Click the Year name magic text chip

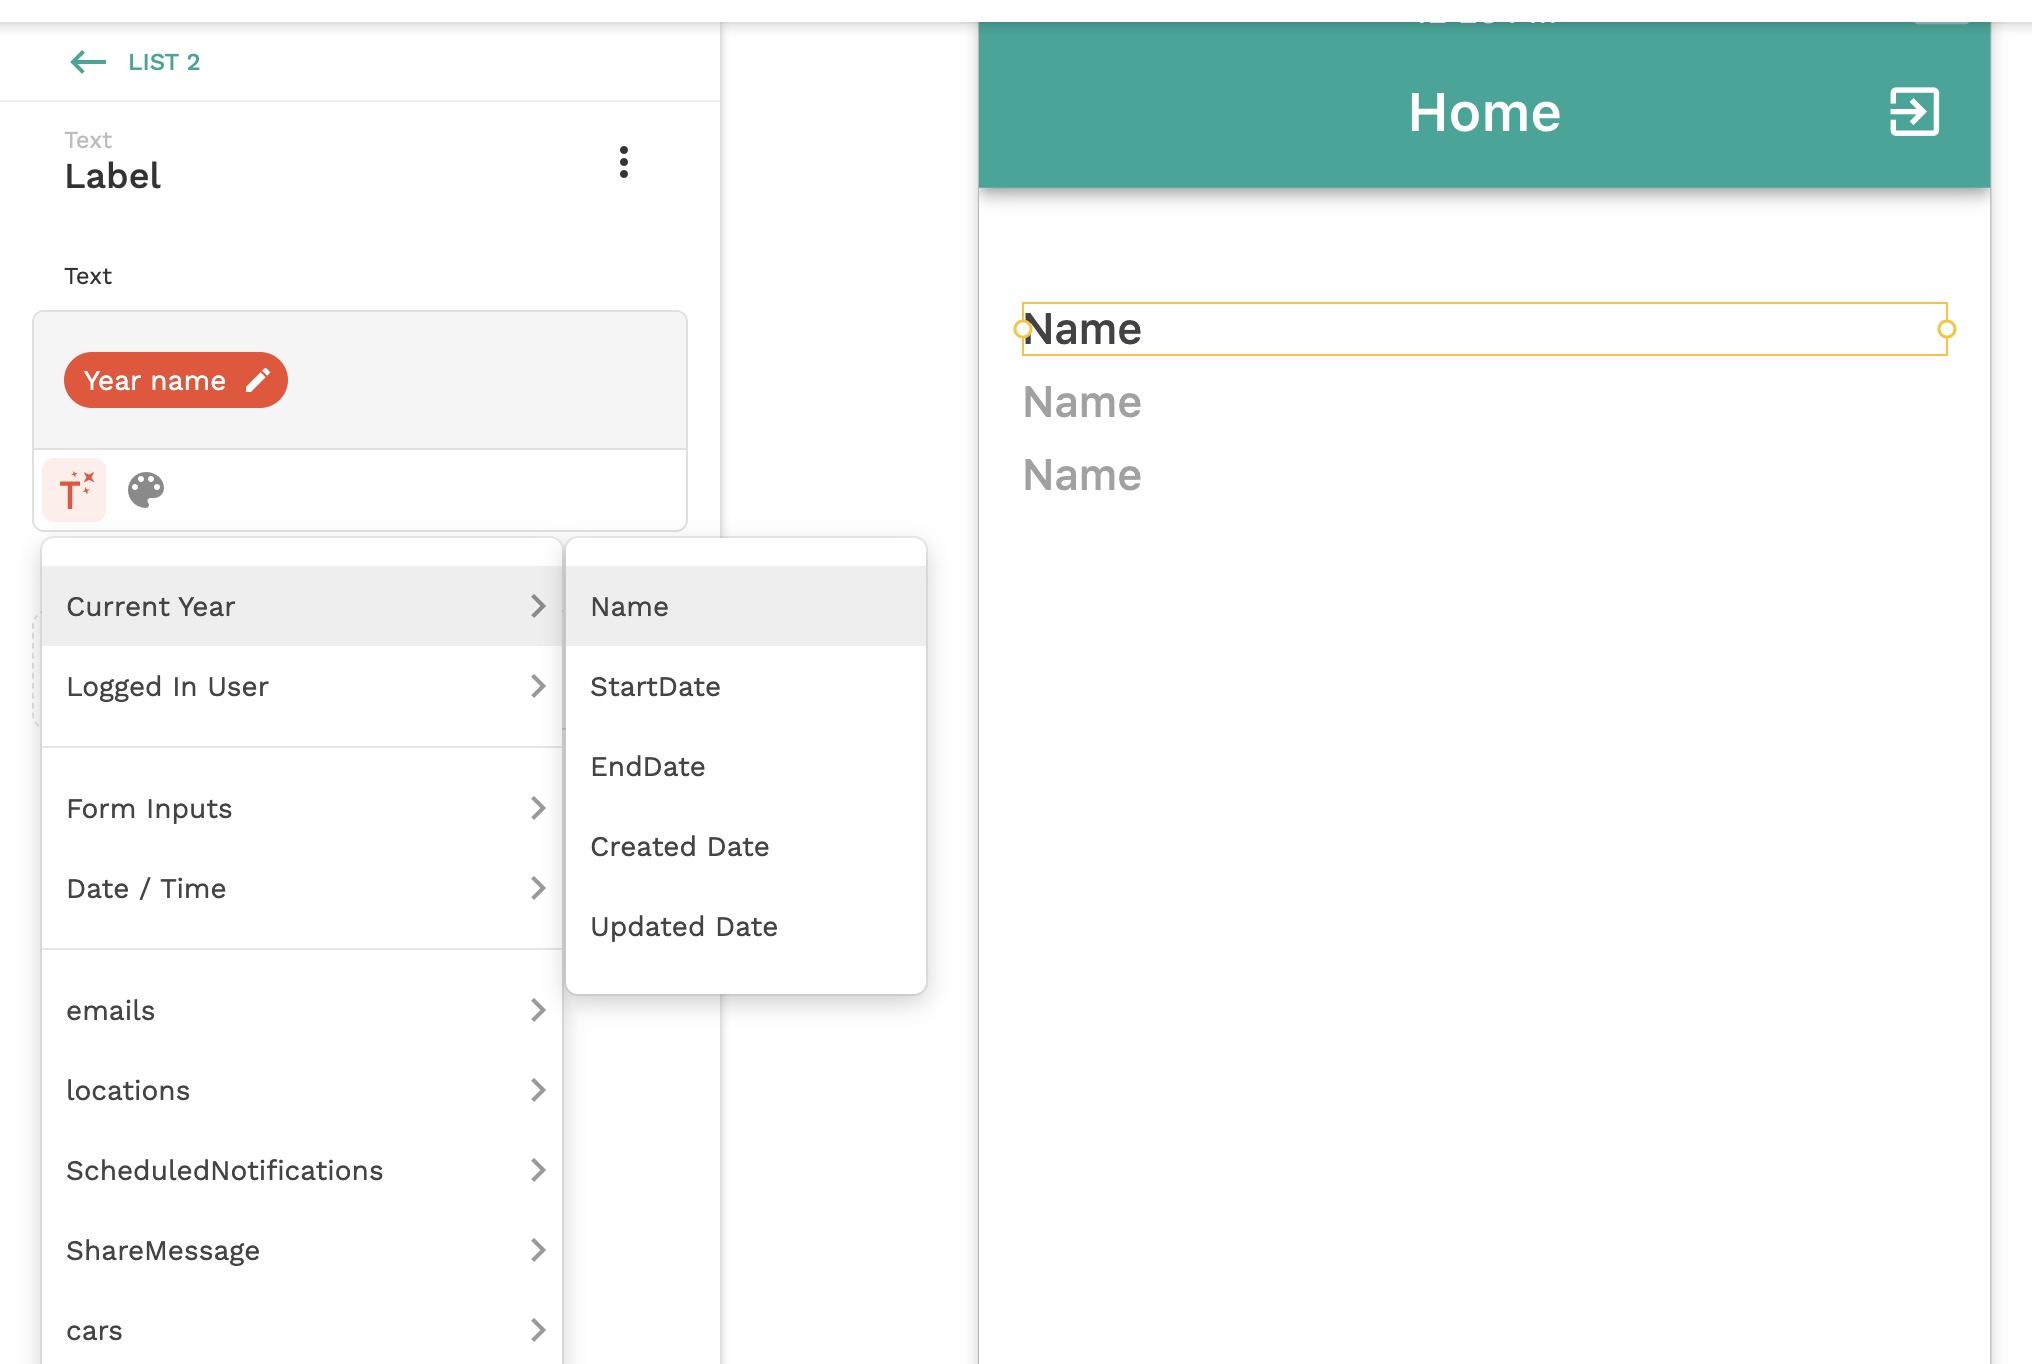(155, 380)
